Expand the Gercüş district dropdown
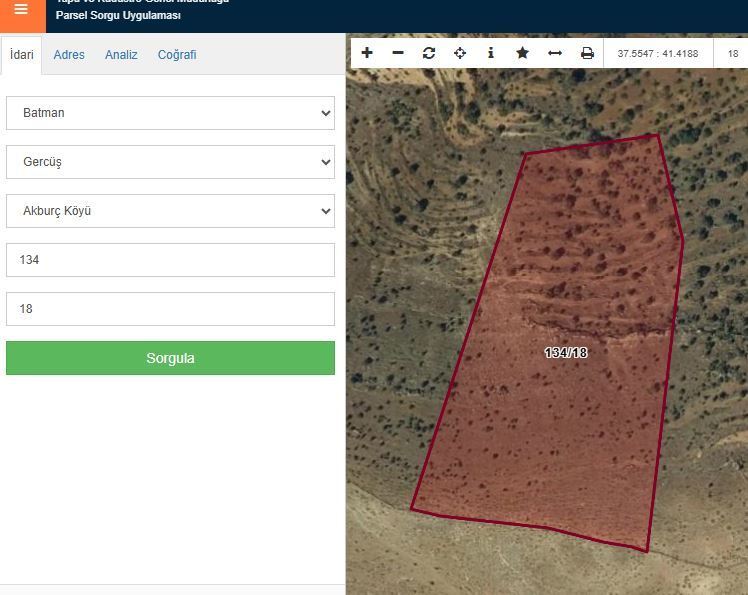Viewport: 748px width, 595px height. 170,162
